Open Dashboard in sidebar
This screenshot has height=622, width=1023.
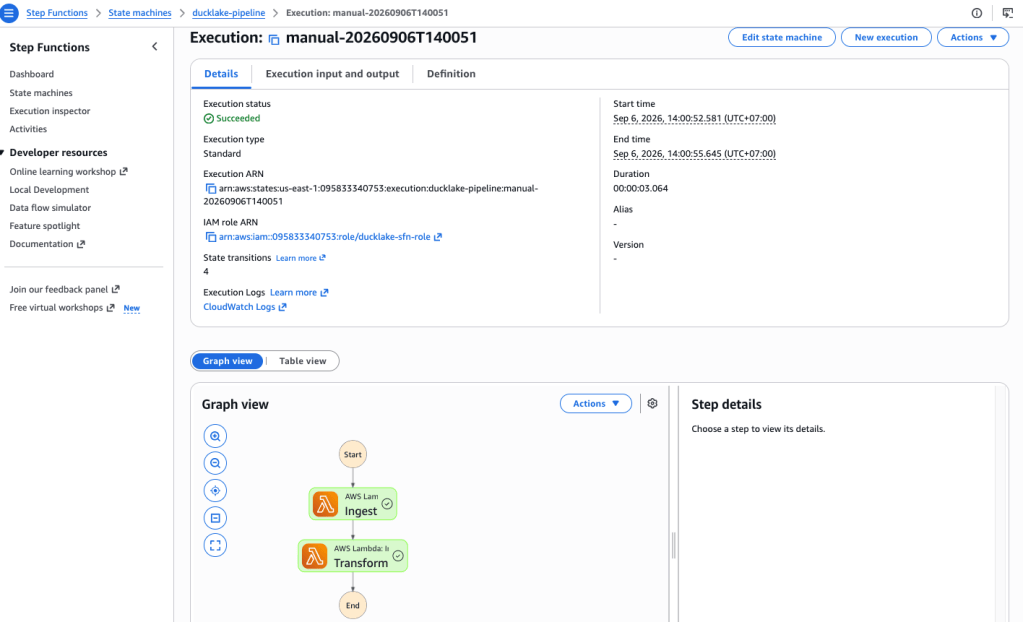(31, 74)
